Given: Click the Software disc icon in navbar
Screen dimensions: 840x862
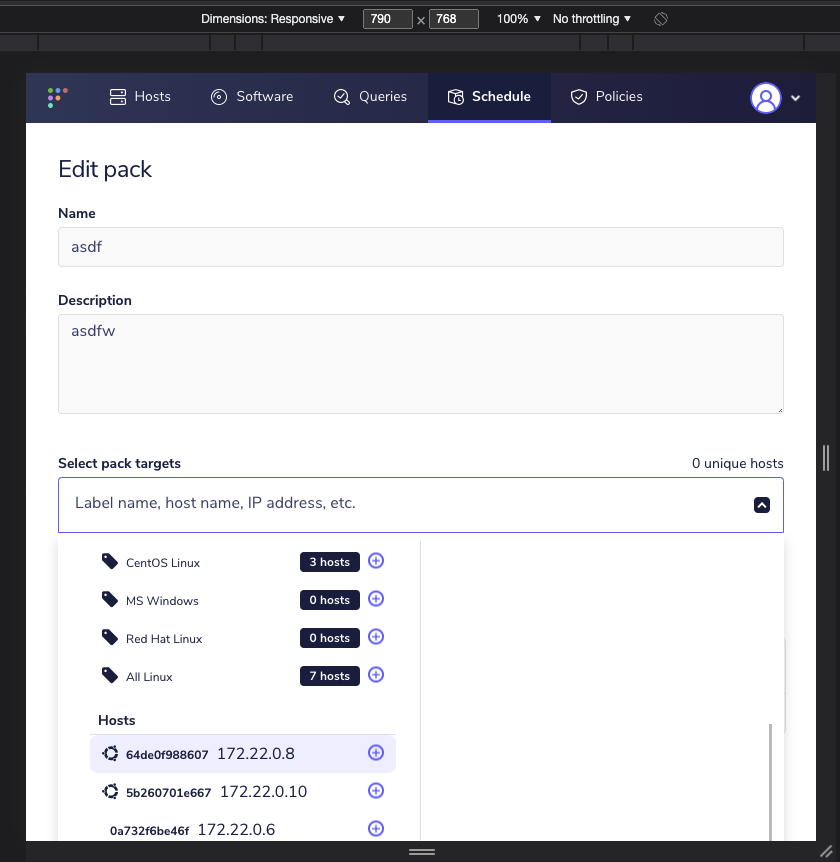Looking at the screenshot, I should pos(219,97).
